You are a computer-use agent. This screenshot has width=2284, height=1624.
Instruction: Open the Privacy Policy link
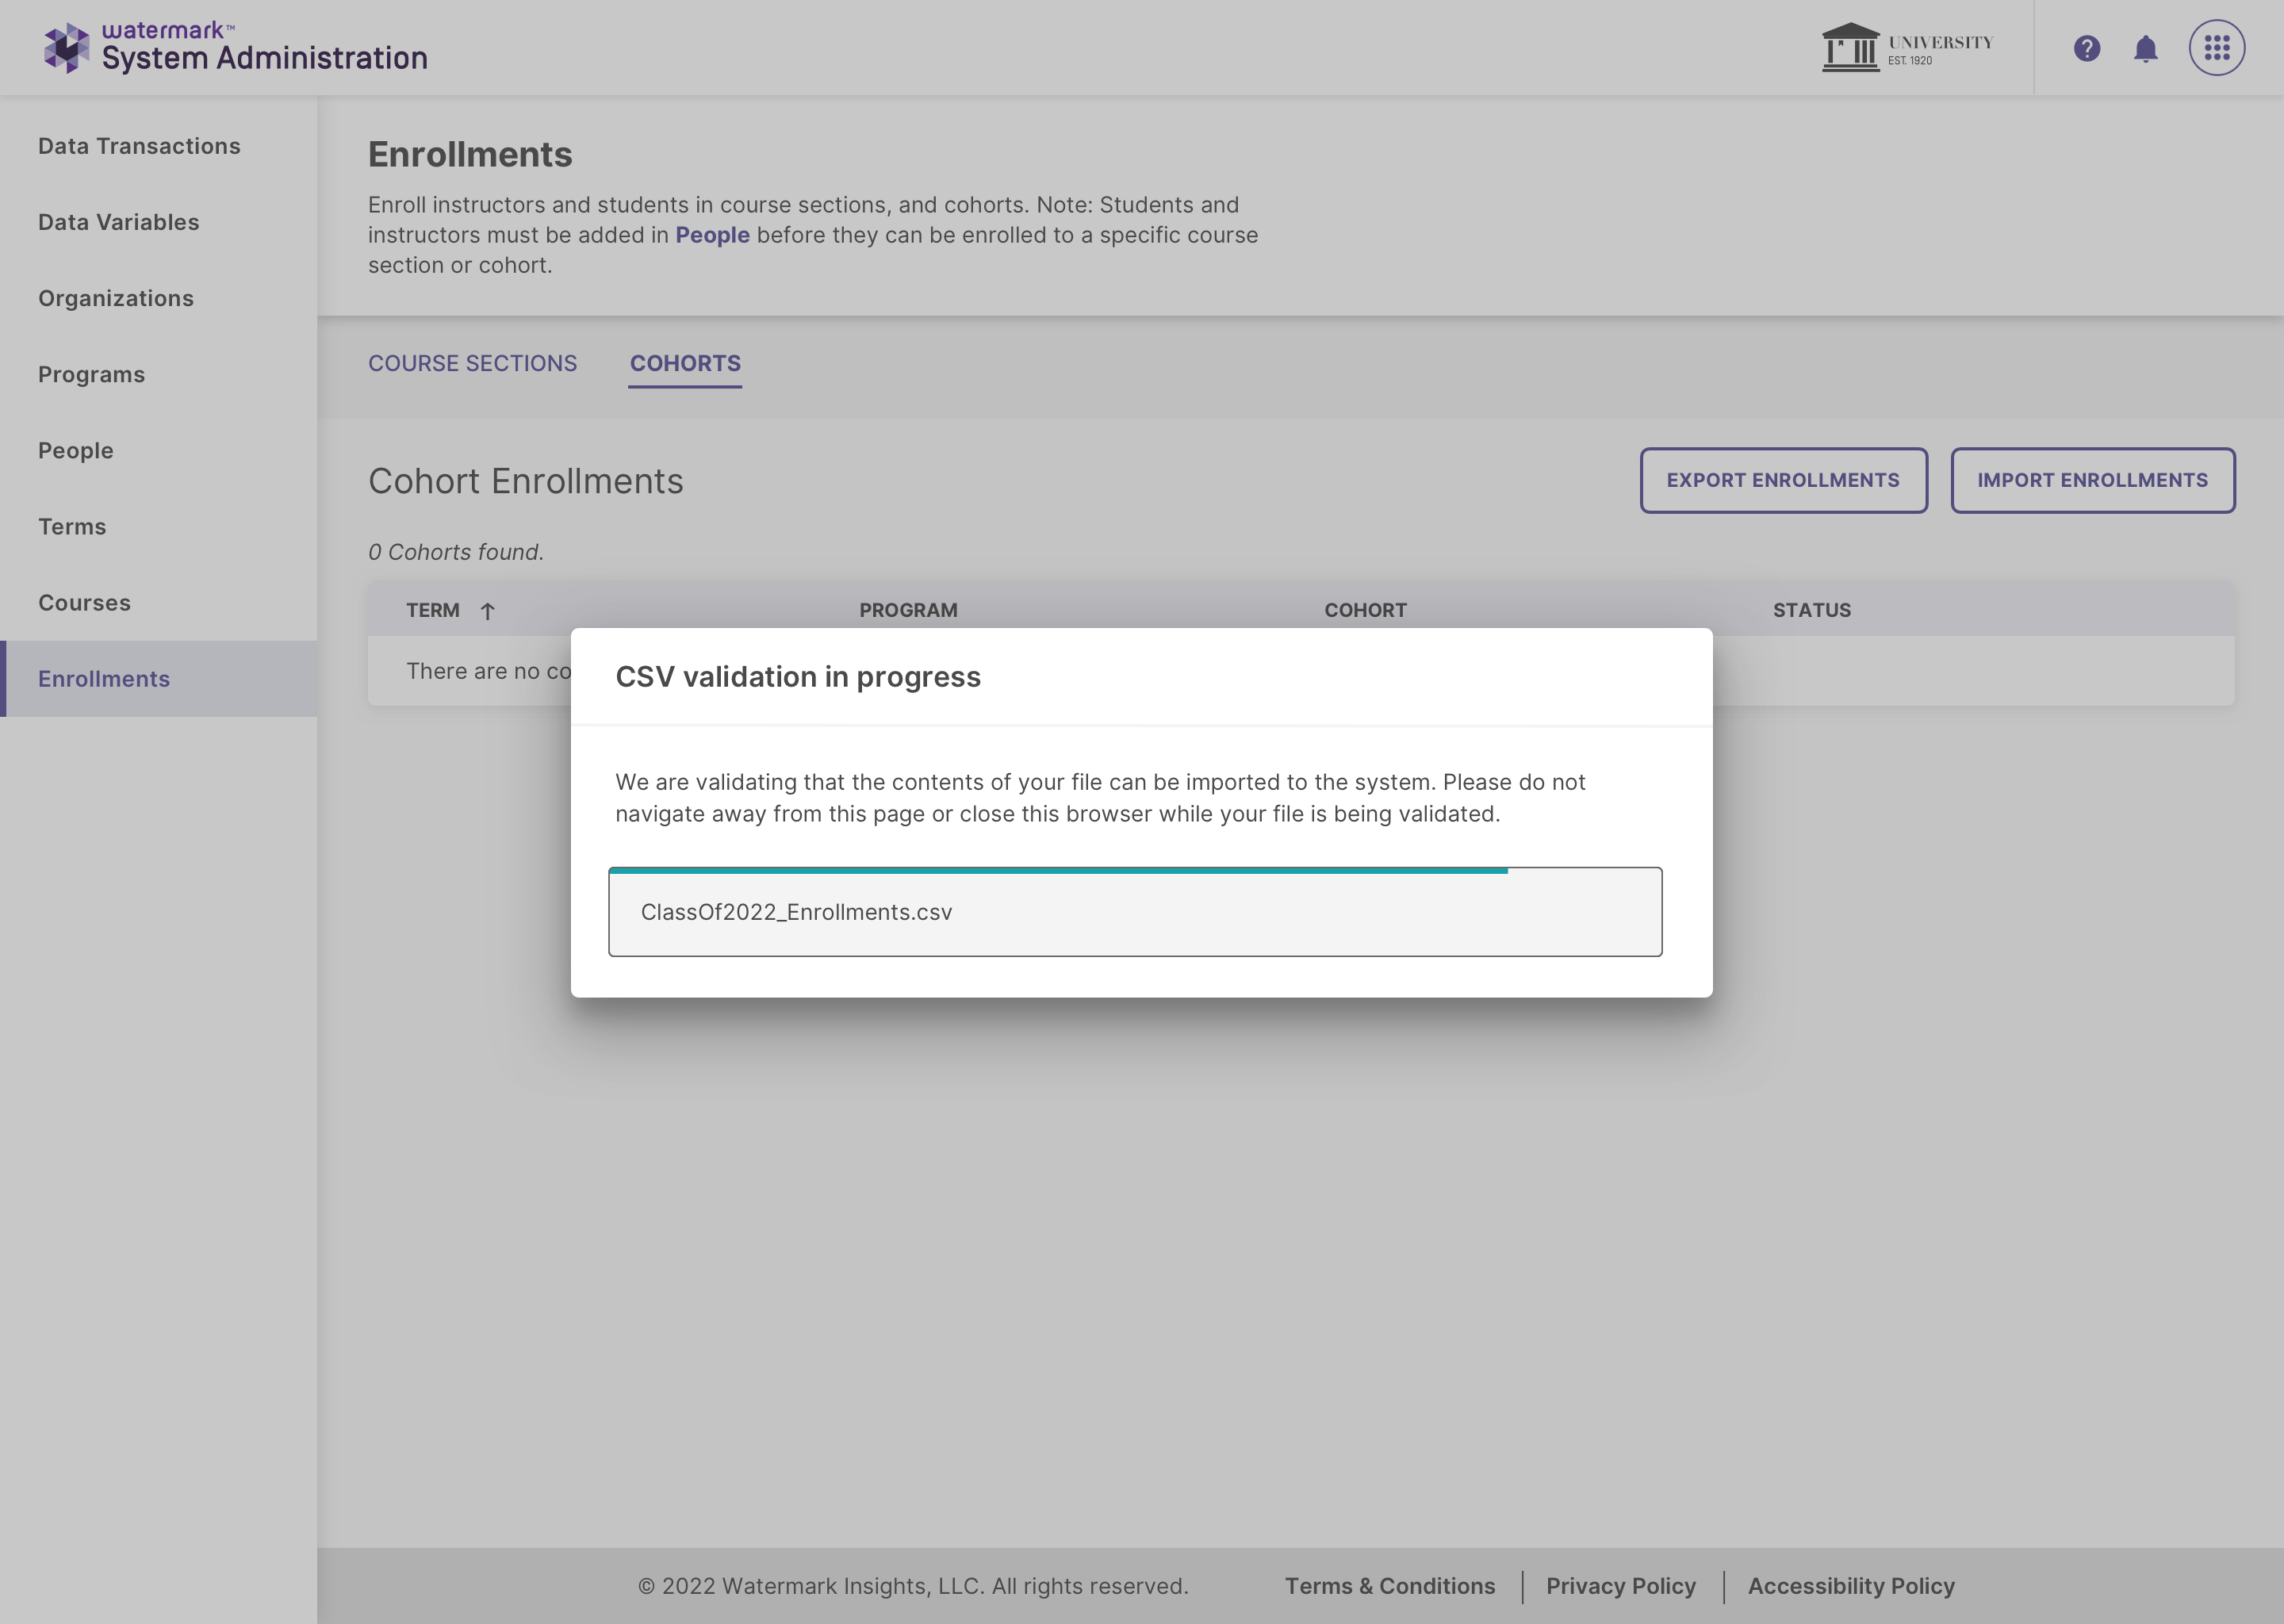tap(1621, 1586)
